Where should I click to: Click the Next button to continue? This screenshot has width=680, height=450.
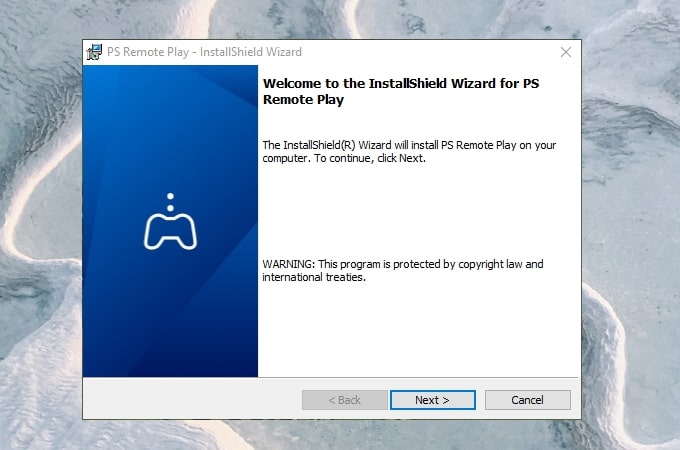tap(432, 400)
